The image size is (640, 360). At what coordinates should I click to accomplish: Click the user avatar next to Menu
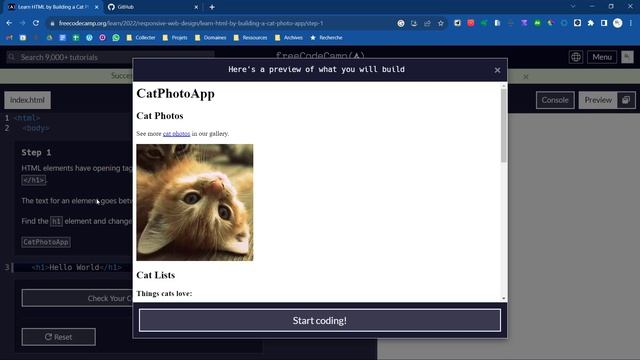[x=627, y=57]
